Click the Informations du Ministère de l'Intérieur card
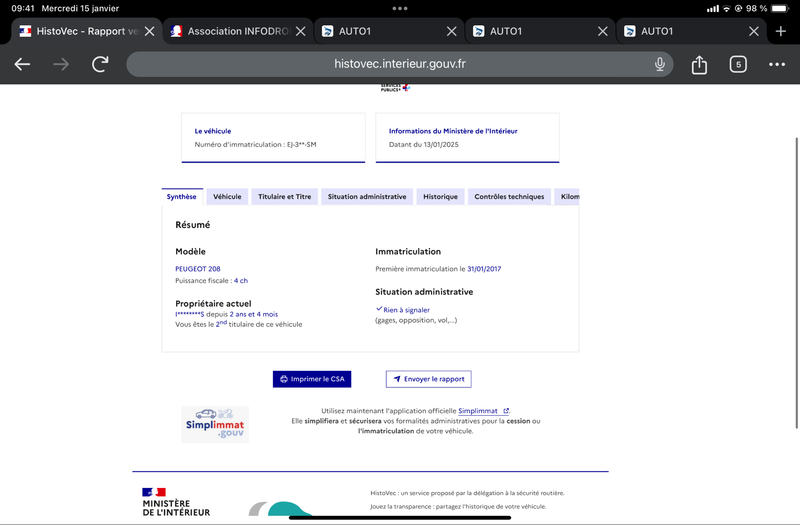The width and height of the screenshot is (800, 525). pyautogui.click(x=467, y=138)
